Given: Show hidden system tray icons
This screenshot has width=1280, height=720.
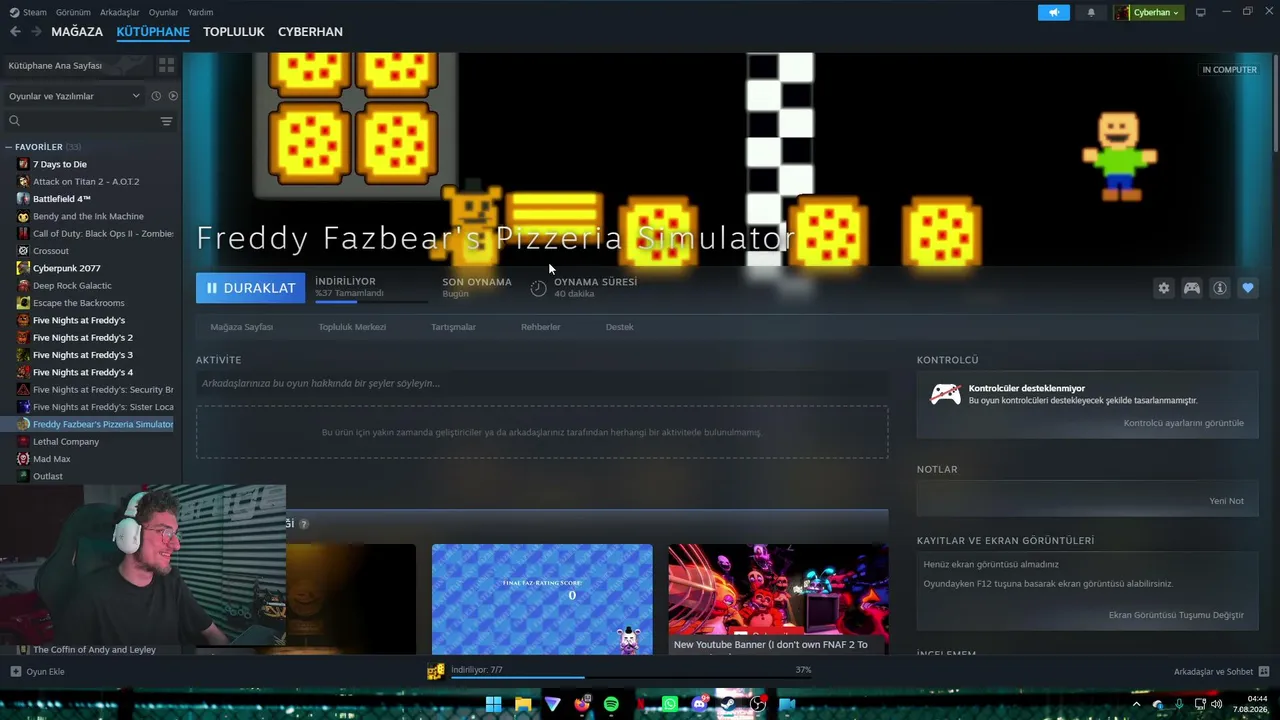Looking at the screenshot, I should pos(1136,704).
